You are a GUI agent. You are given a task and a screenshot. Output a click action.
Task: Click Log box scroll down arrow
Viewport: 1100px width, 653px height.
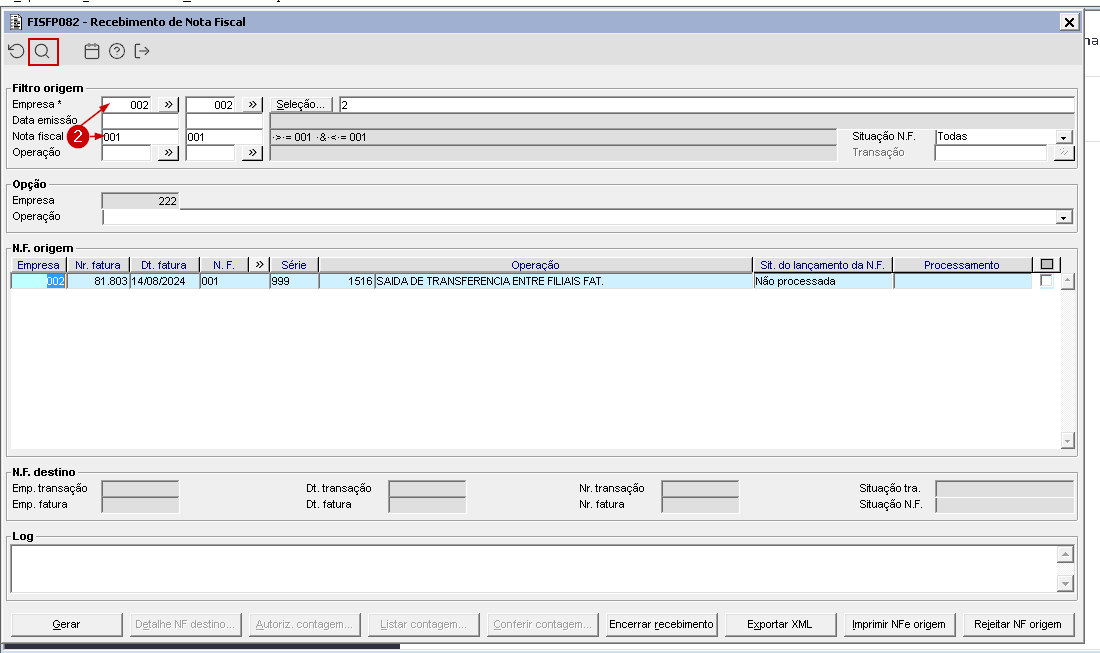(x=1066, y=584)
